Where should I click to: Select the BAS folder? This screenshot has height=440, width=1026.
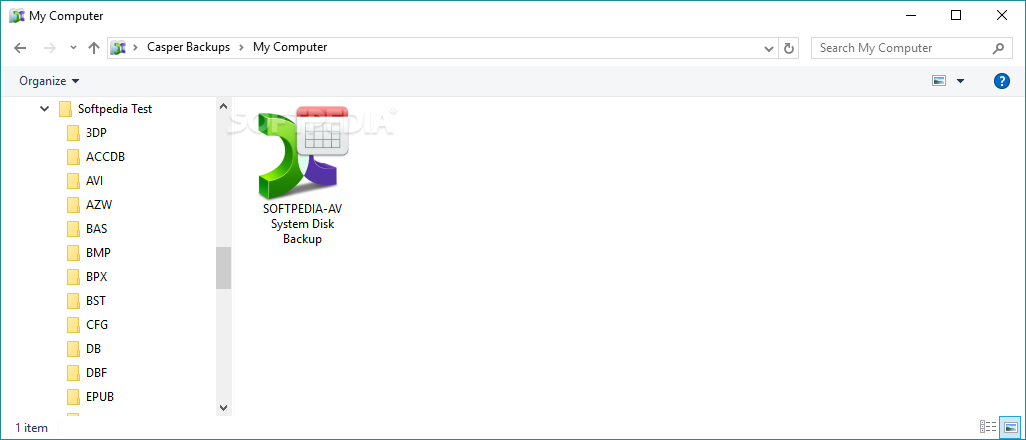pos(97,229)
